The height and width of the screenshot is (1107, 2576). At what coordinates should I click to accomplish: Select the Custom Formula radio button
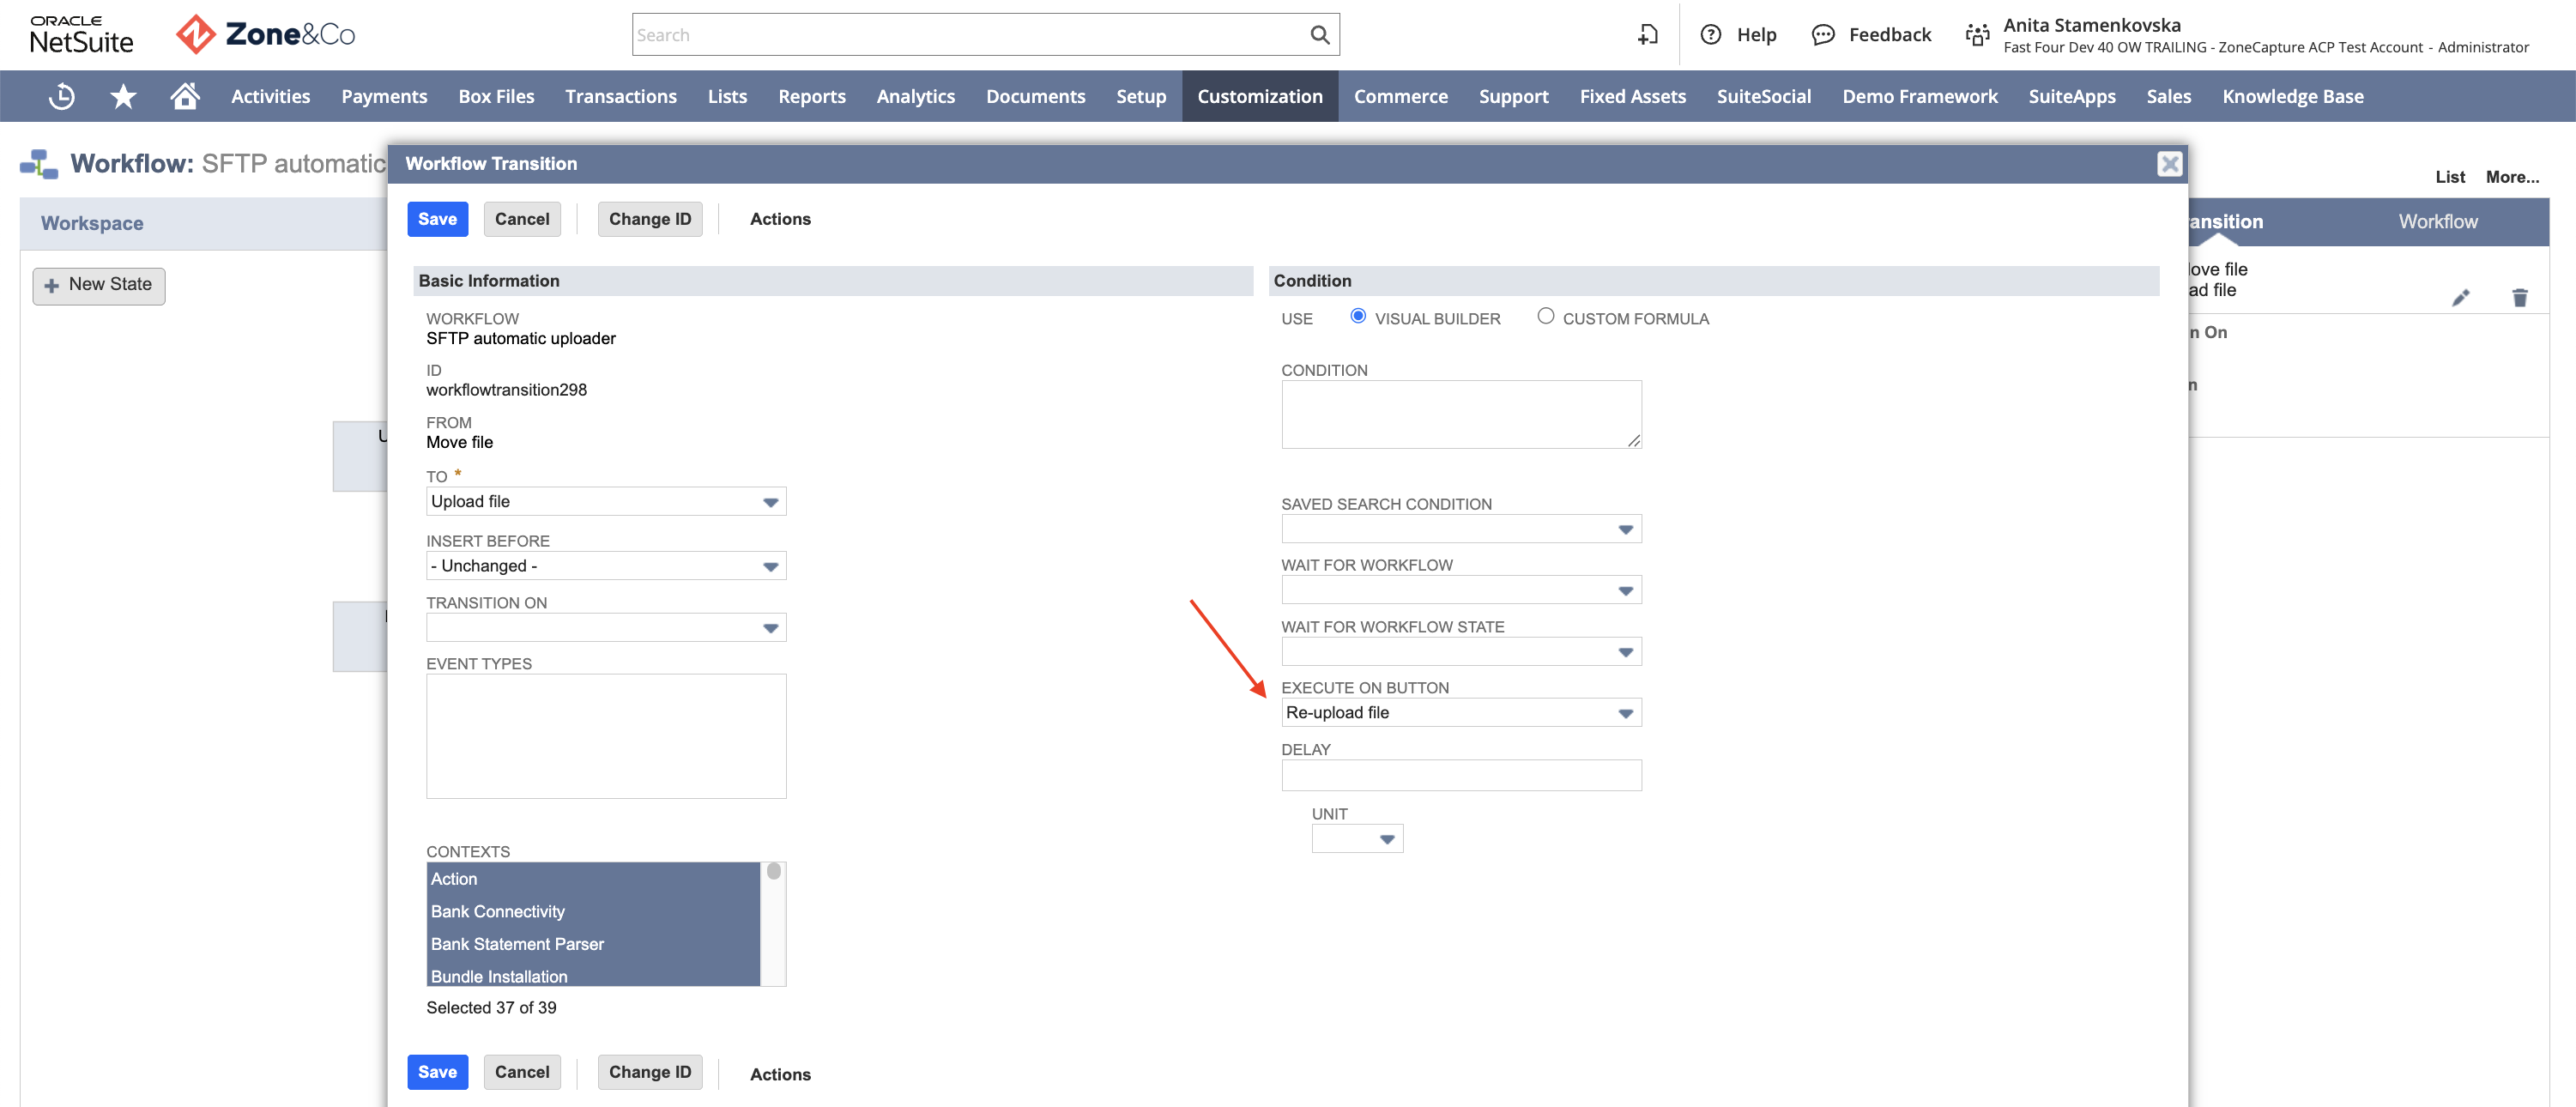click(1545, 316)
